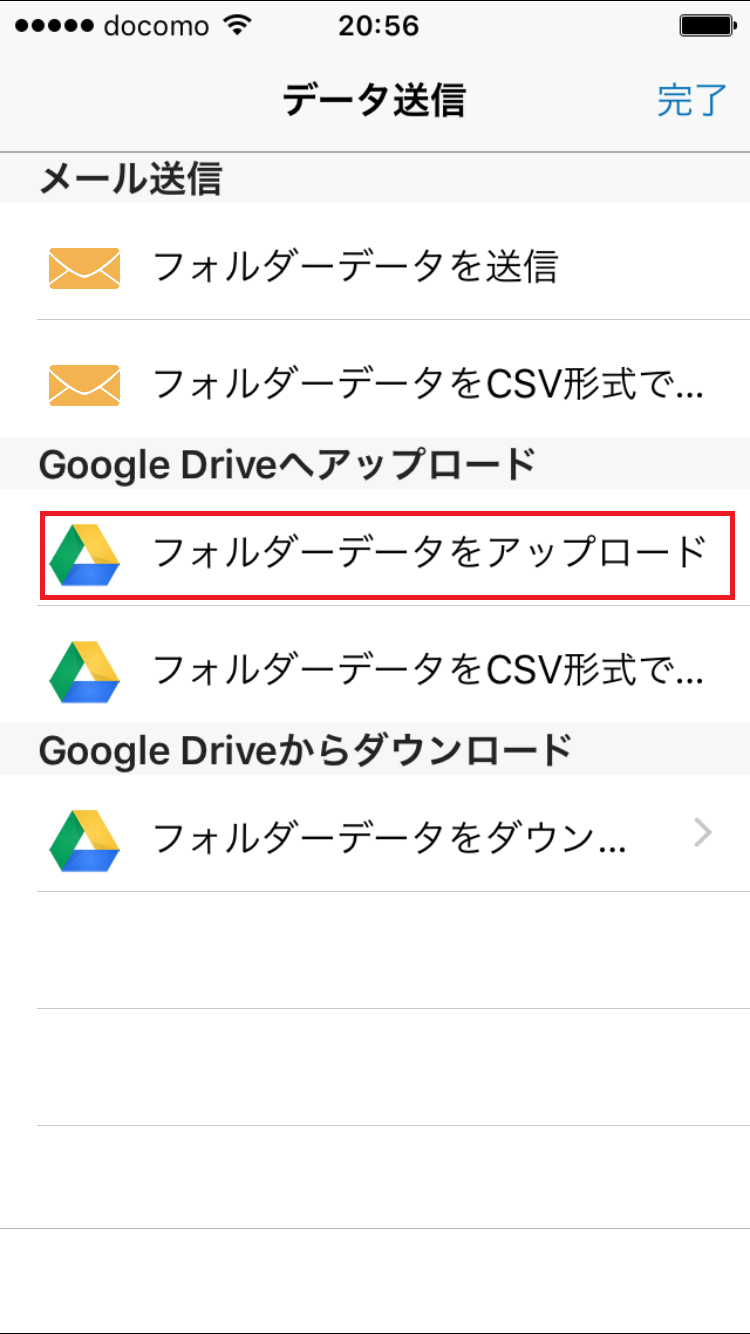
Task: Tap the battery icon in status bar
Action: point(706,26)
